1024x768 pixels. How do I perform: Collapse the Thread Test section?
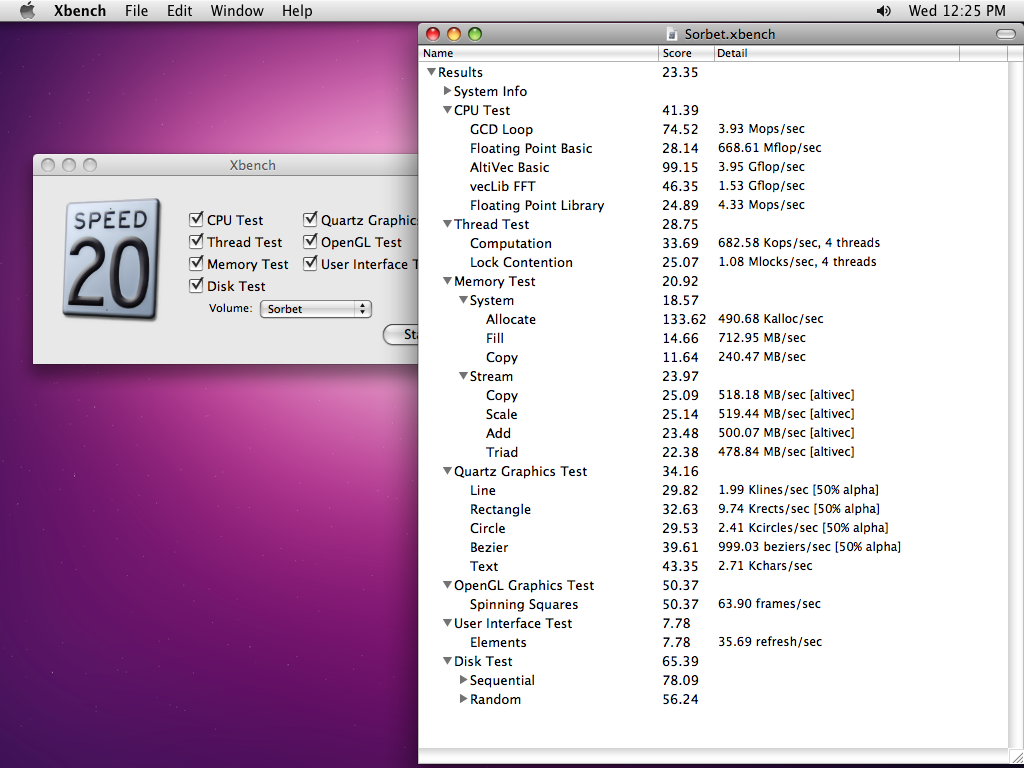click(x=447, y=224)
